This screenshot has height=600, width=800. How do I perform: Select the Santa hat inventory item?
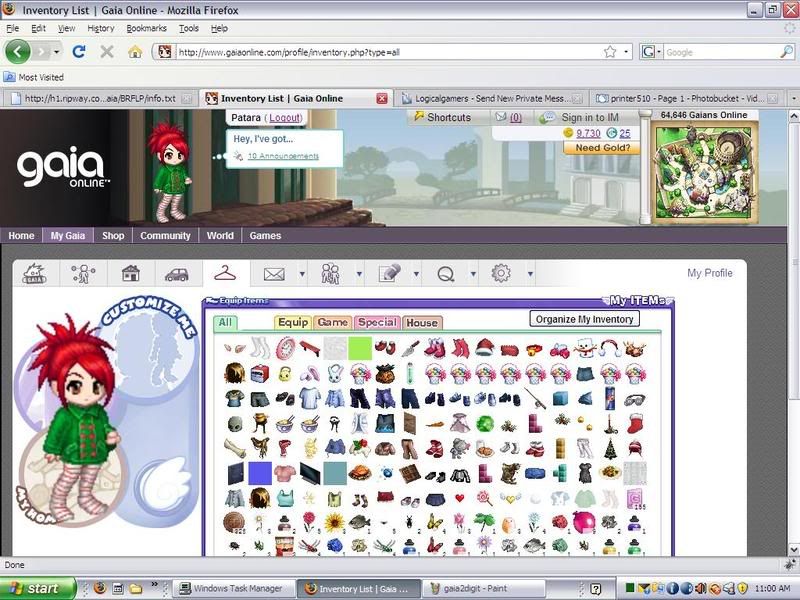485,348
